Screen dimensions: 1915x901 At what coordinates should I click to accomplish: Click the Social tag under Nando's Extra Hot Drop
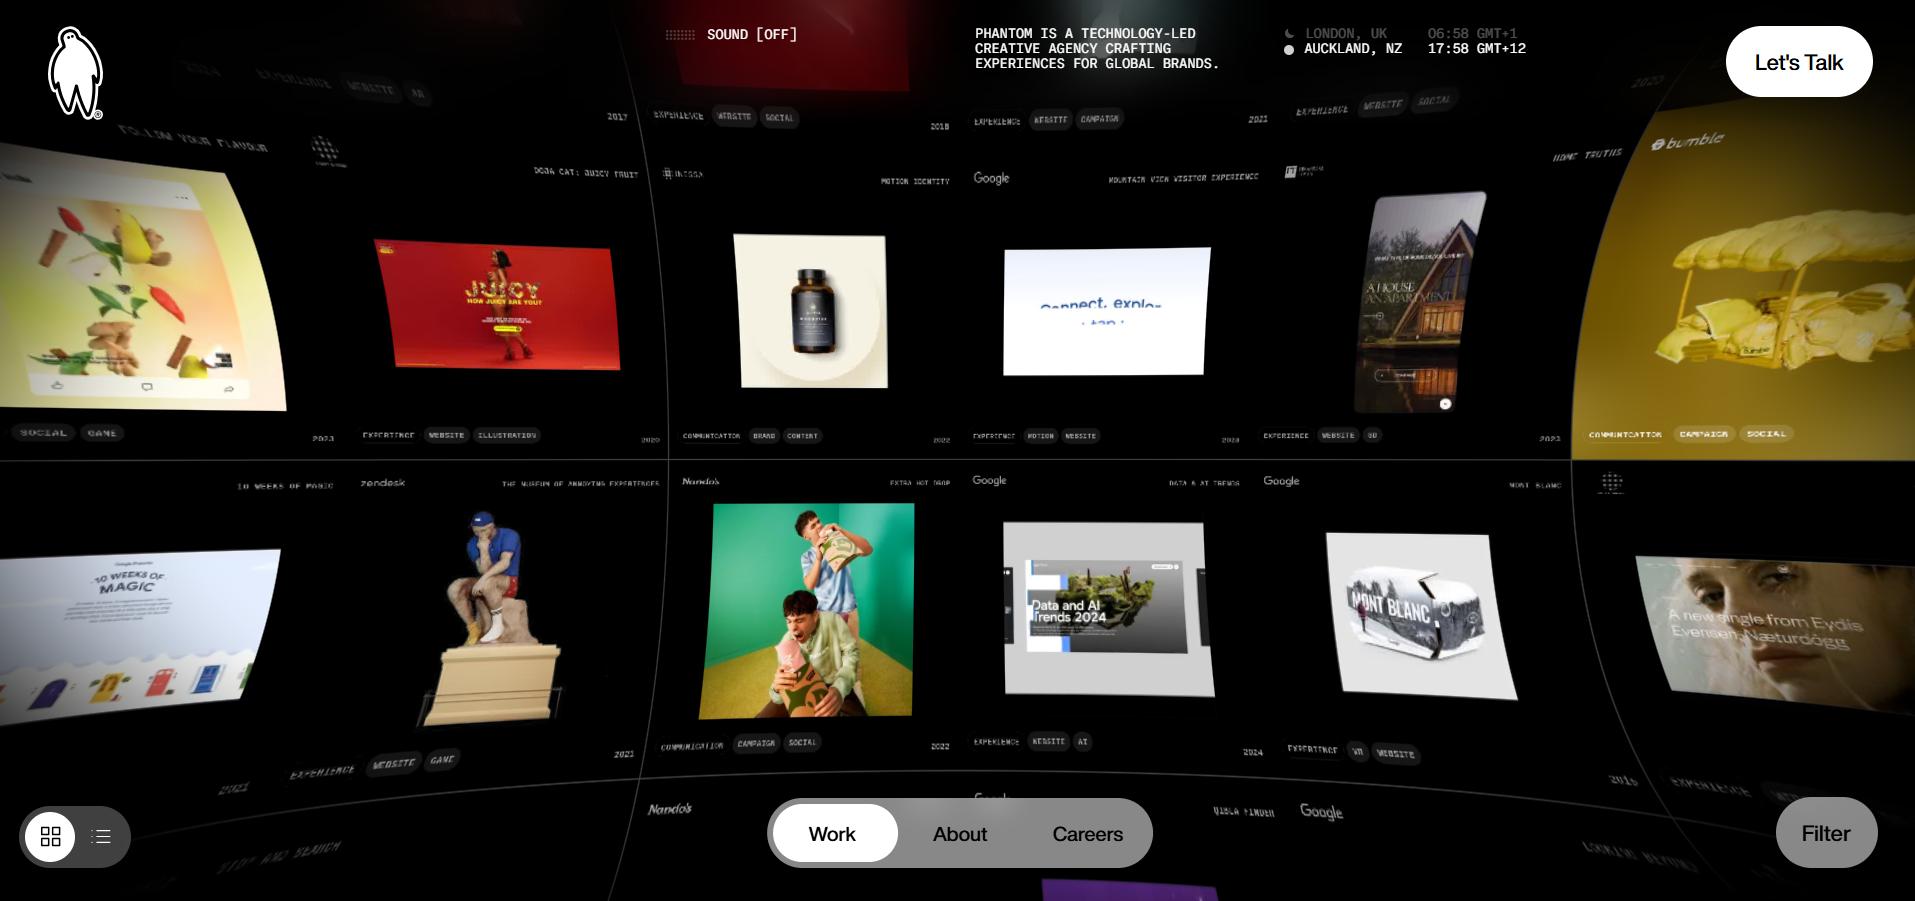802,743
